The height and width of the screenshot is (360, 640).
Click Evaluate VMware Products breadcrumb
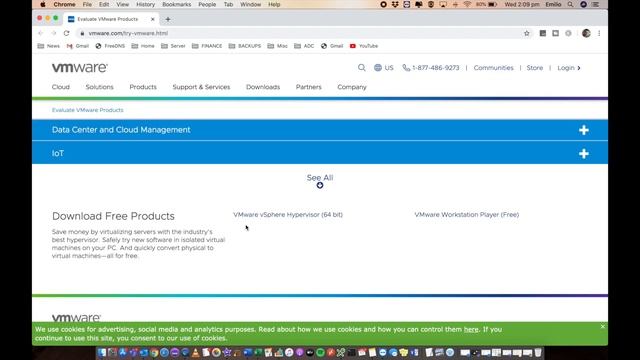click(x=87, y=110)
